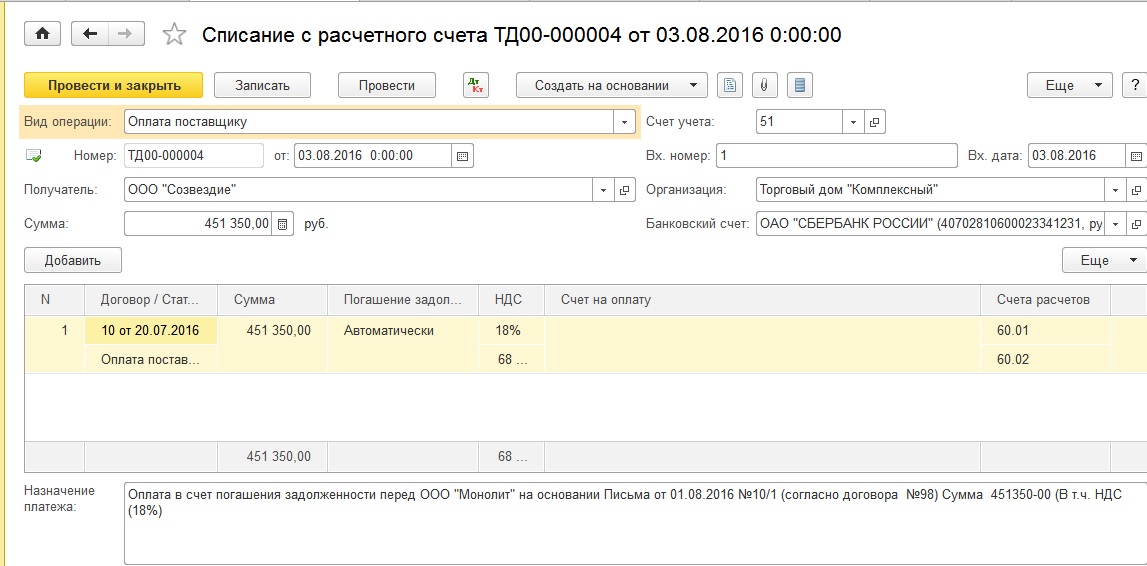Select the Автоматически cell
The height and width of the screenshot is (566, 1147).
coord(402,331)
